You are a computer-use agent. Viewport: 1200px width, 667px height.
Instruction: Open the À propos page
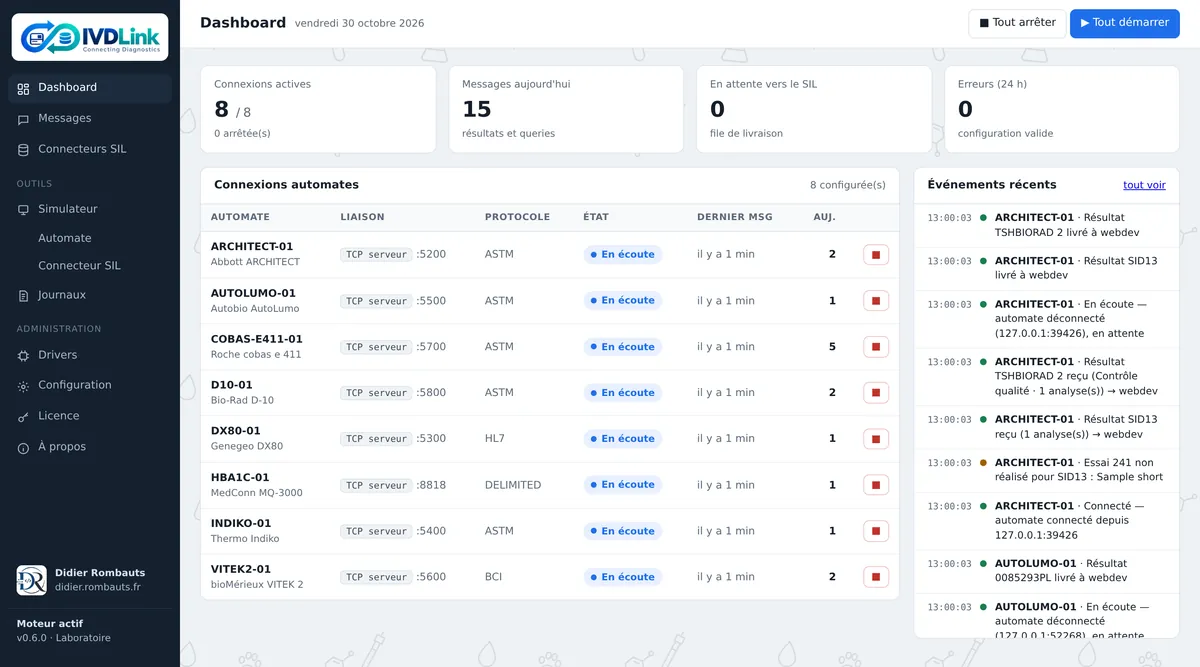[90, 448]
